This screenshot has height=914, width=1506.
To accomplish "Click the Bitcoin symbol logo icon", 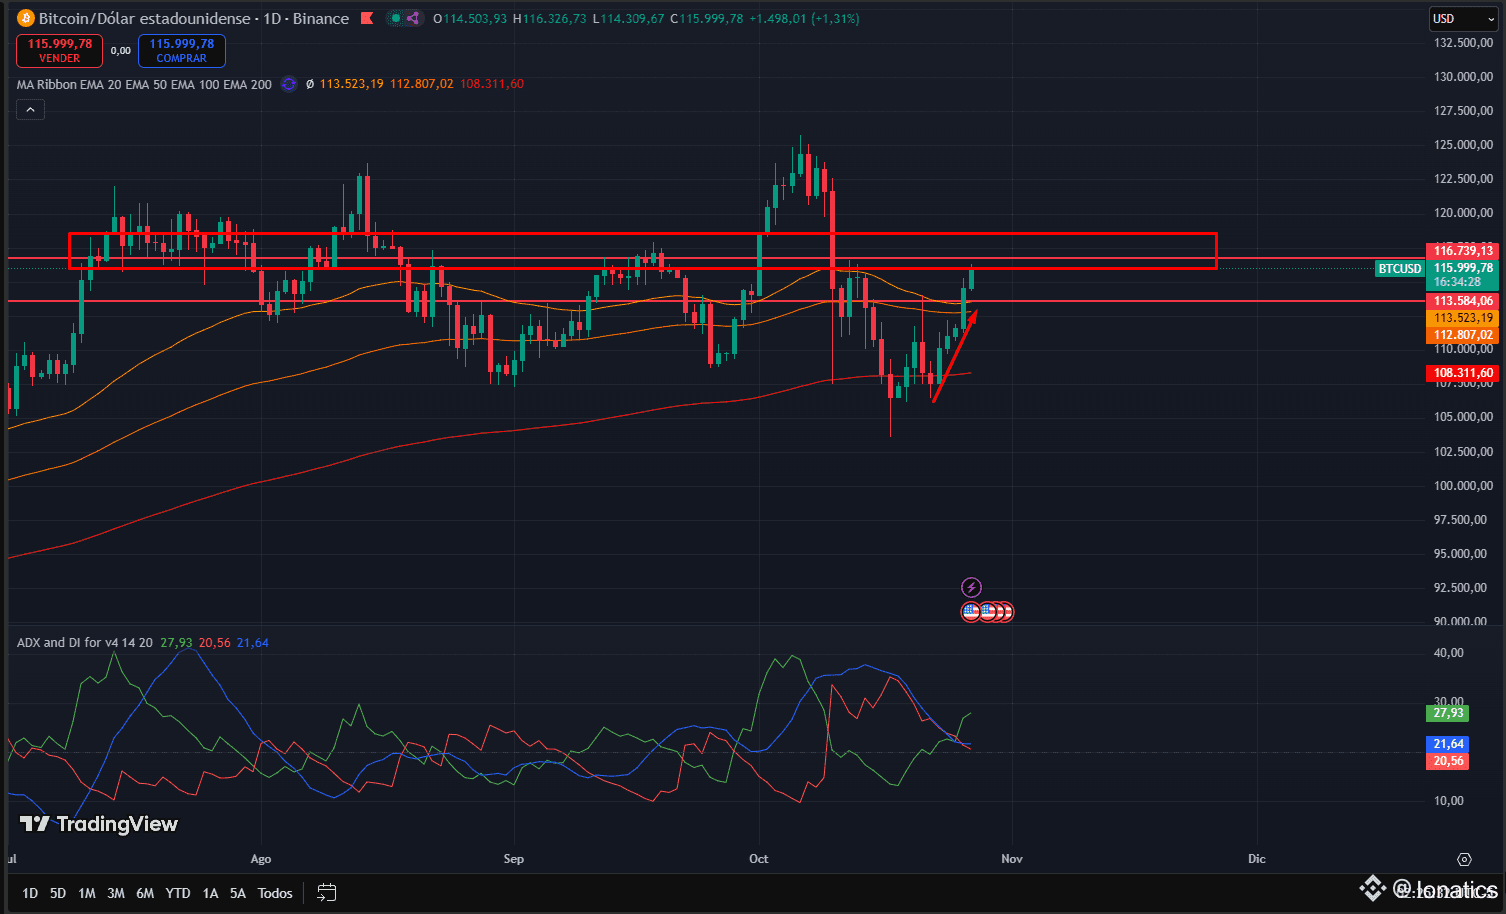I will (x=26, y=18).
